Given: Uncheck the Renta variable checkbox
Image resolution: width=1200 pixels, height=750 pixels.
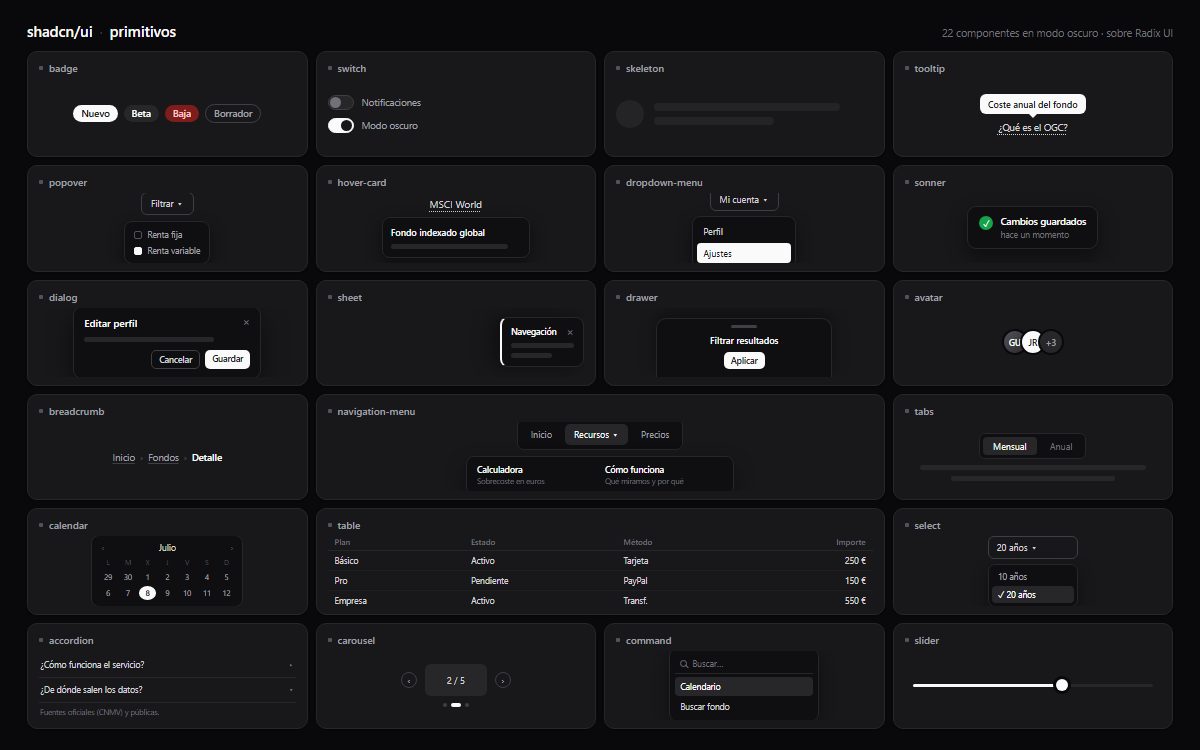Looking at the screenshot, I should 138,251.
